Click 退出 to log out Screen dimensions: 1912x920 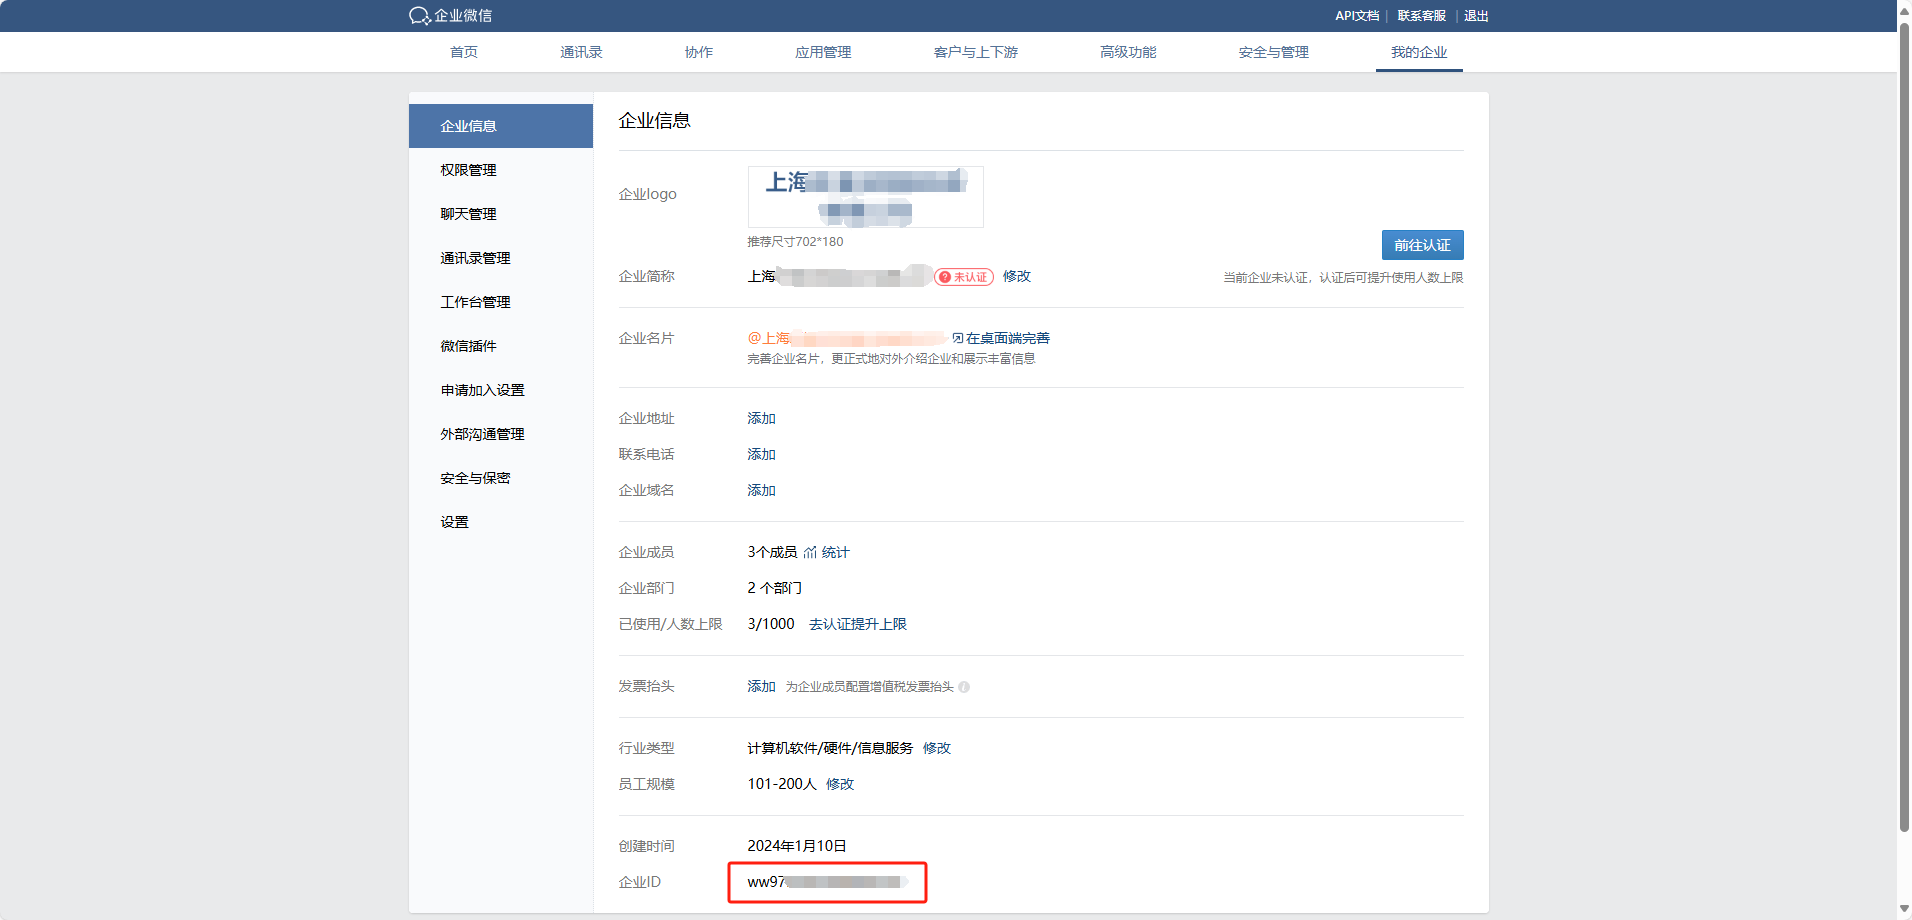[1476, 16]
